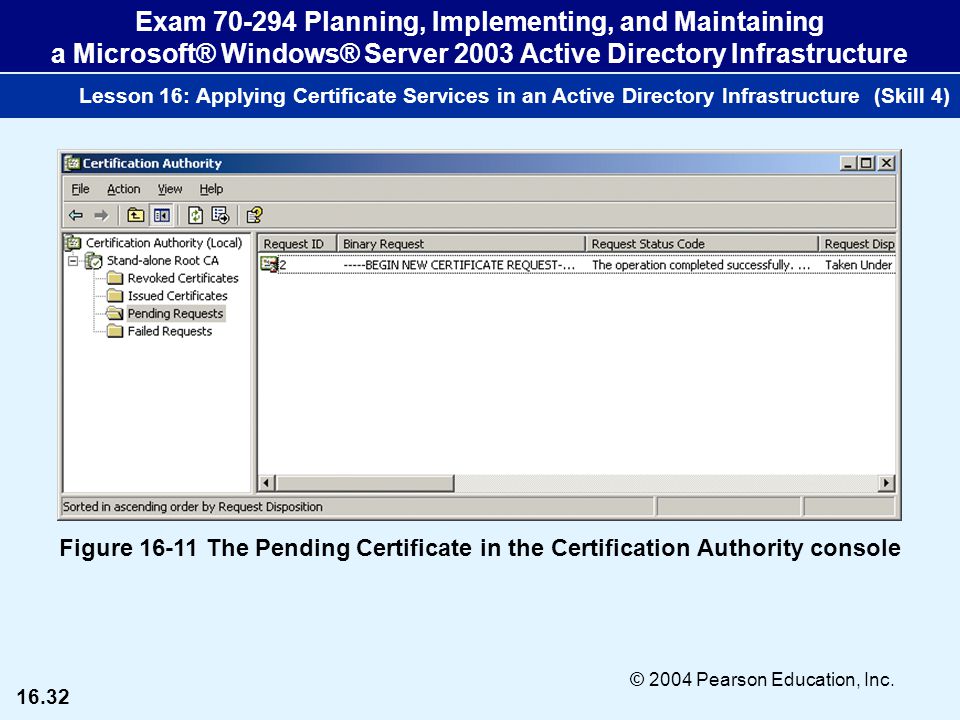Click the Certification Authority (Local) root icon
The height and width of the screenshot is (720, 960).
point(73,243)
